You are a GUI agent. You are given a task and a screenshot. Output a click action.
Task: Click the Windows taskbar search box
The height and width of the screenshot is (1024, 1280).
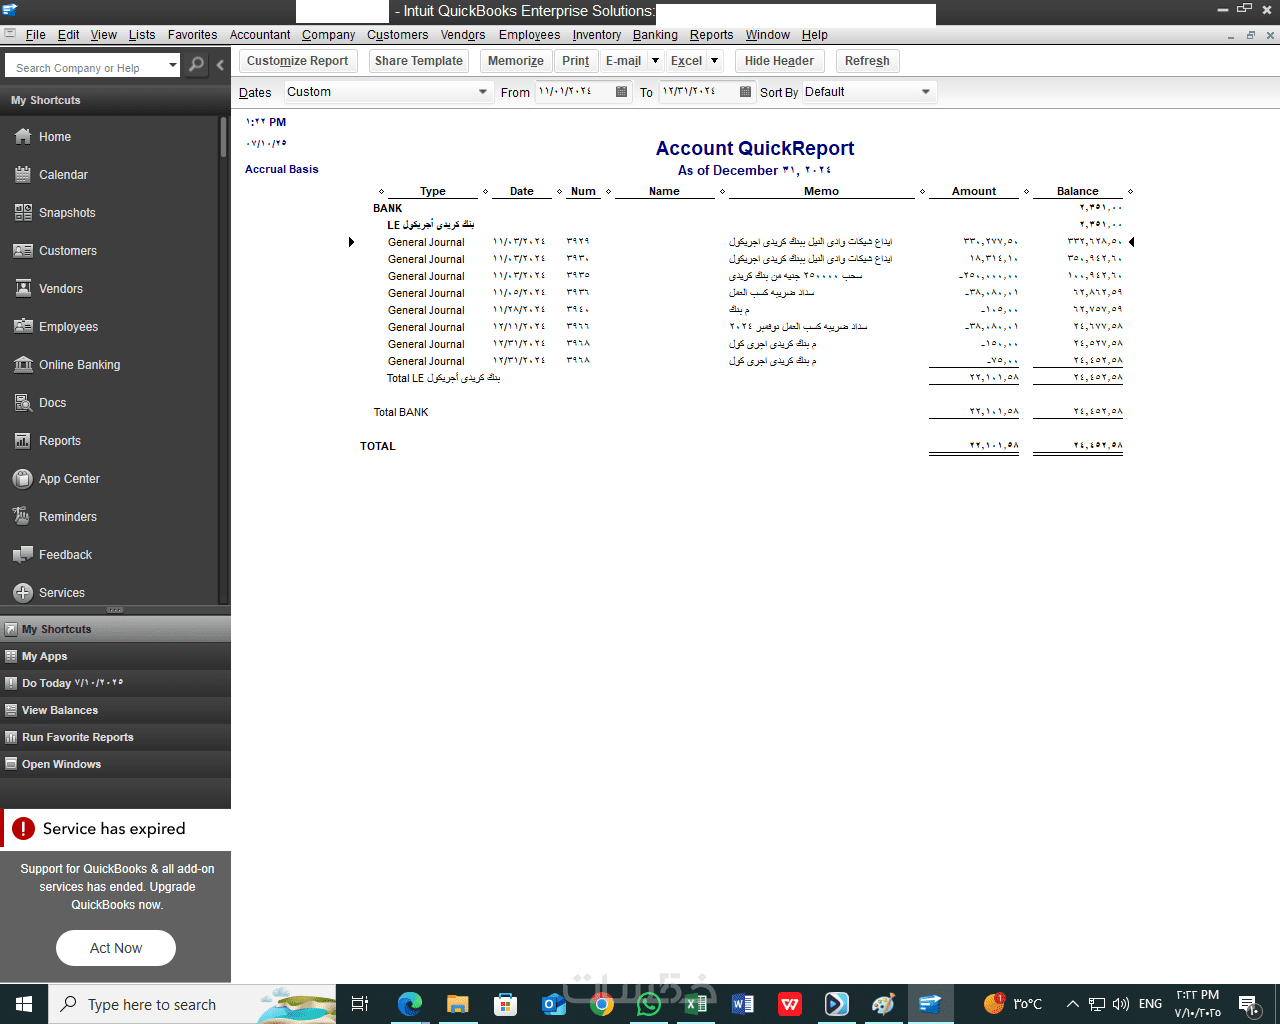(193, 1004)
